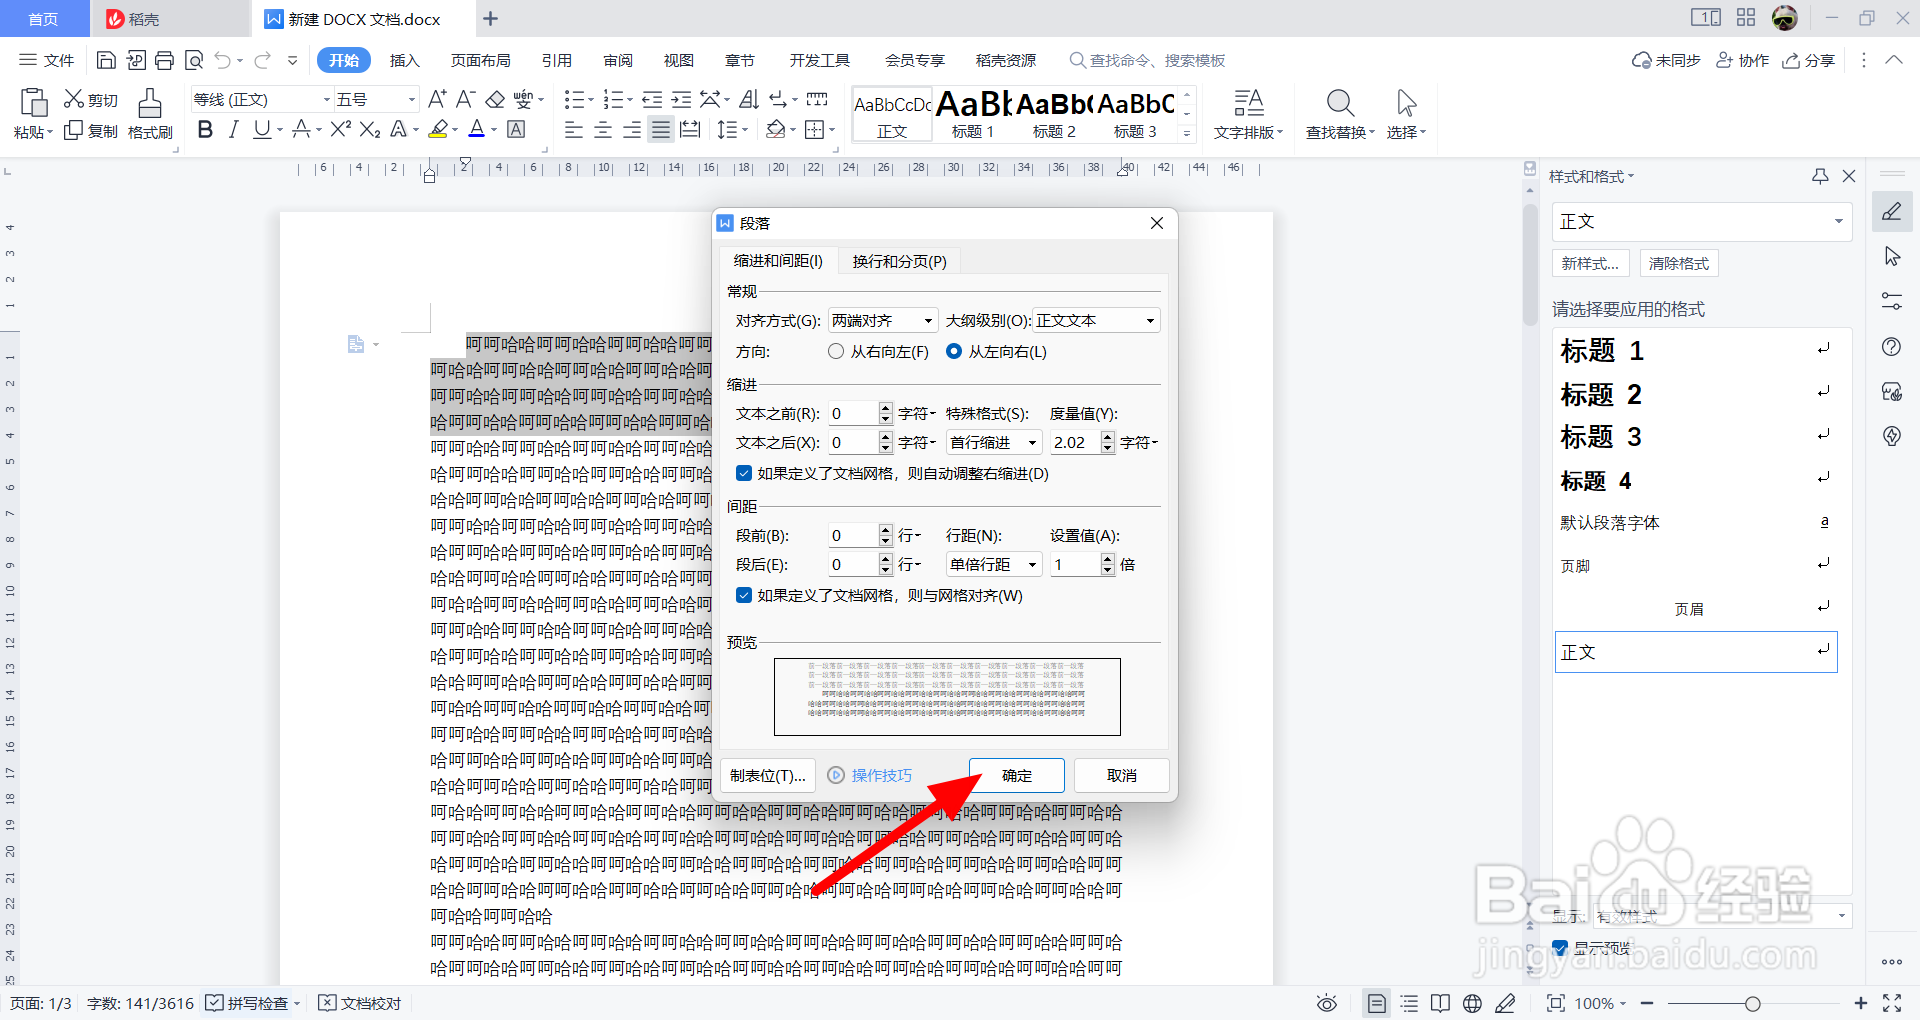Expand the styles gallery arrow
1920x1020 pixels.
(x=1187, y=133)
